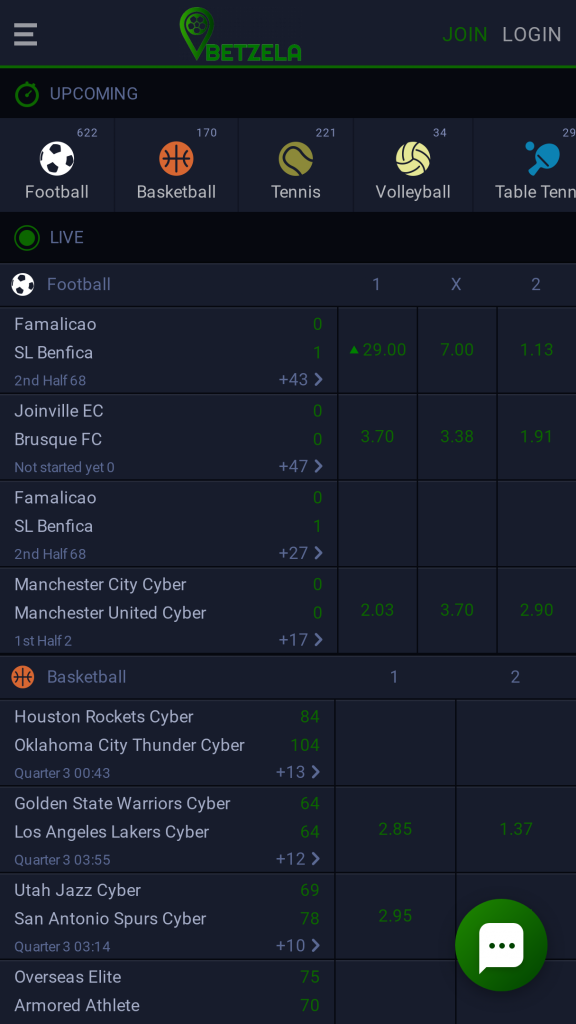Open the hamburger navigation menu
This screenshot has height=1024, width=576.
(25, 34)
